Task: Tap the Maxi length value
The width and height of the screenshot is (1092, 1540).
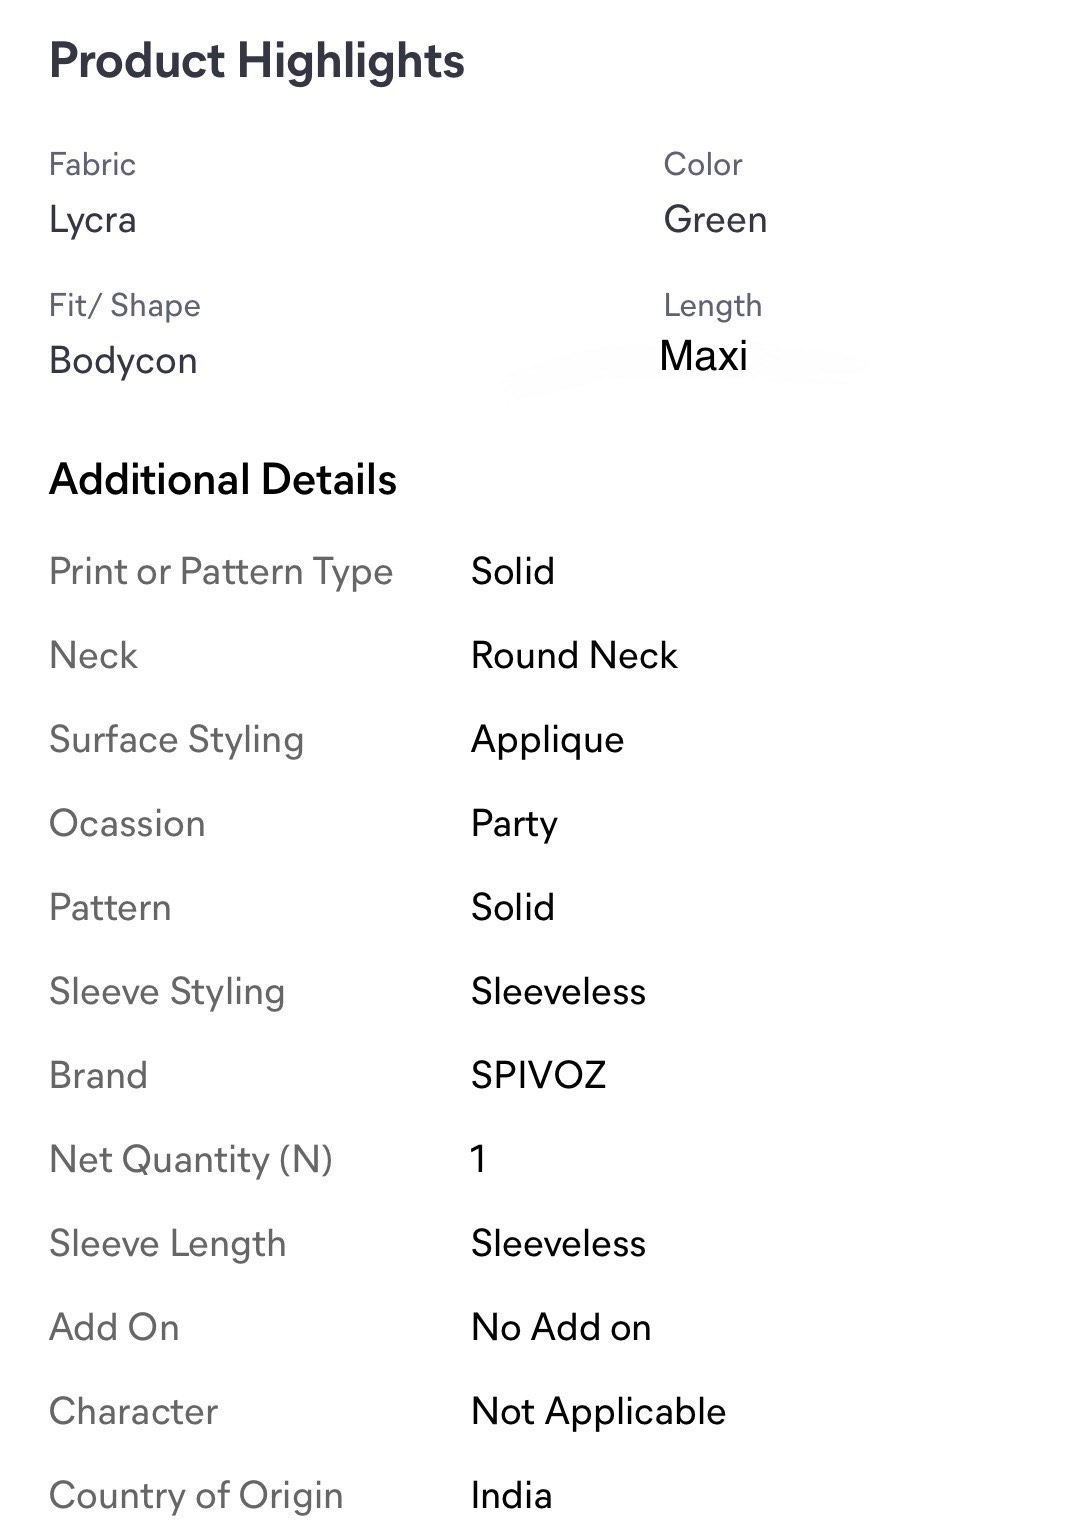Action: [x=703, y=356]
